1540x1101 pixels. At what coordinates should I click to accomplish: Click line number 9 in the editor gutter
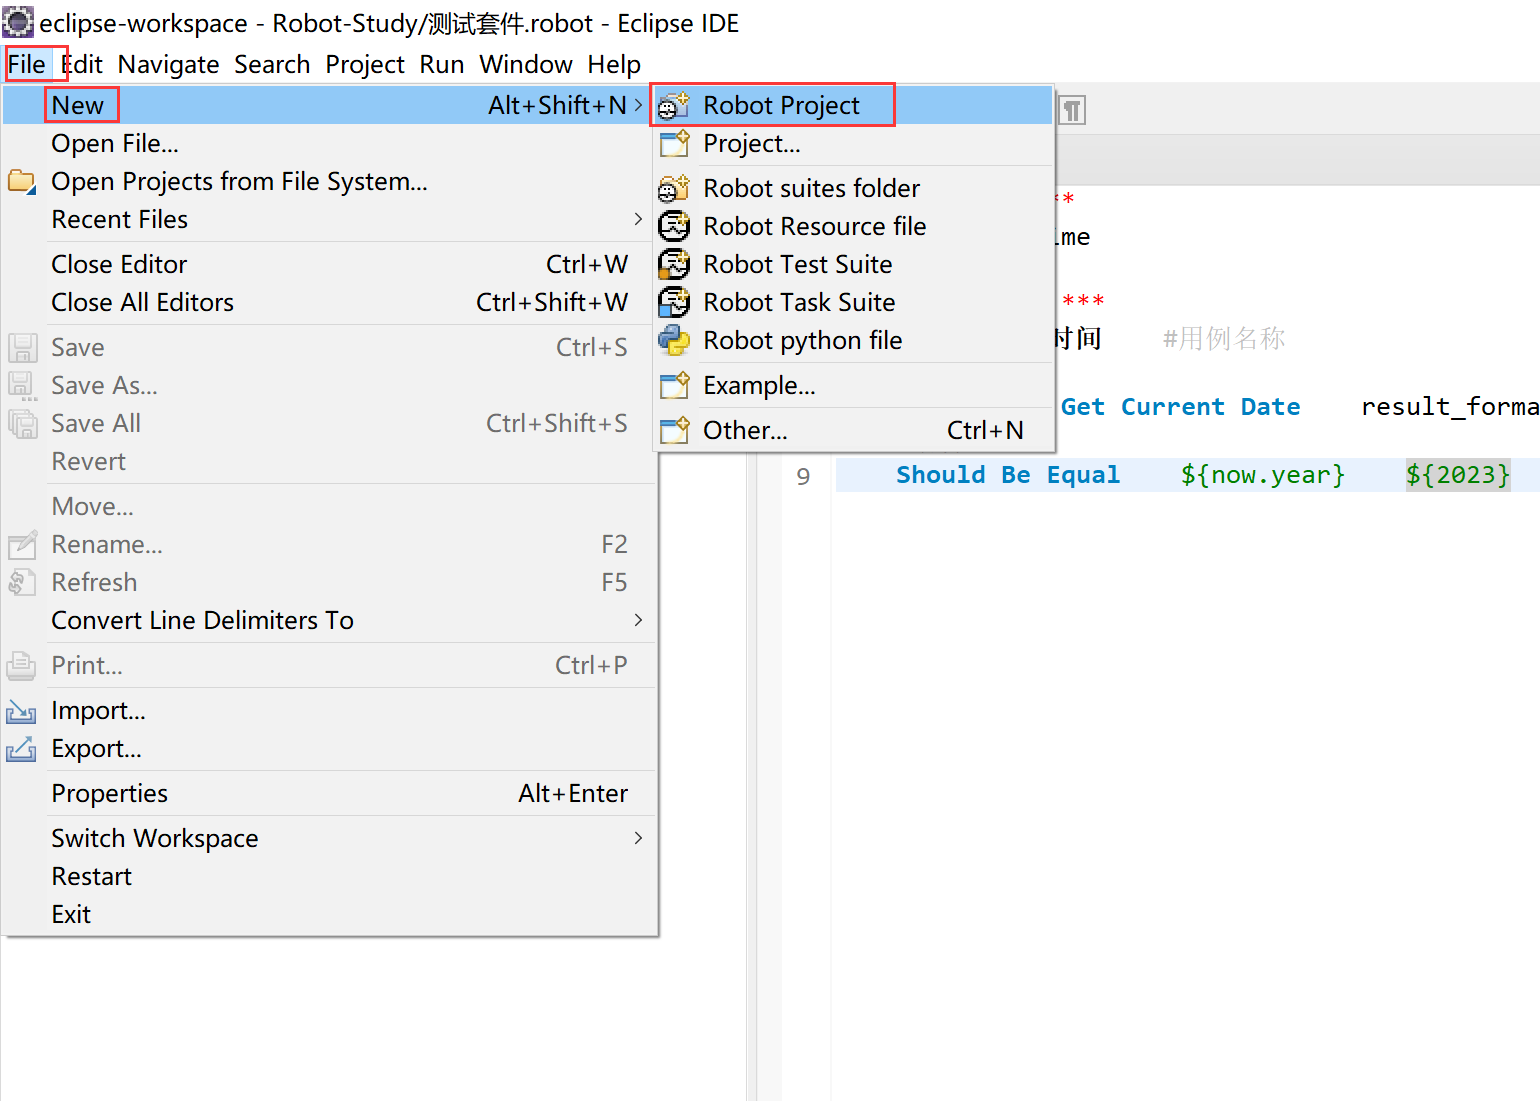[803, 476]
